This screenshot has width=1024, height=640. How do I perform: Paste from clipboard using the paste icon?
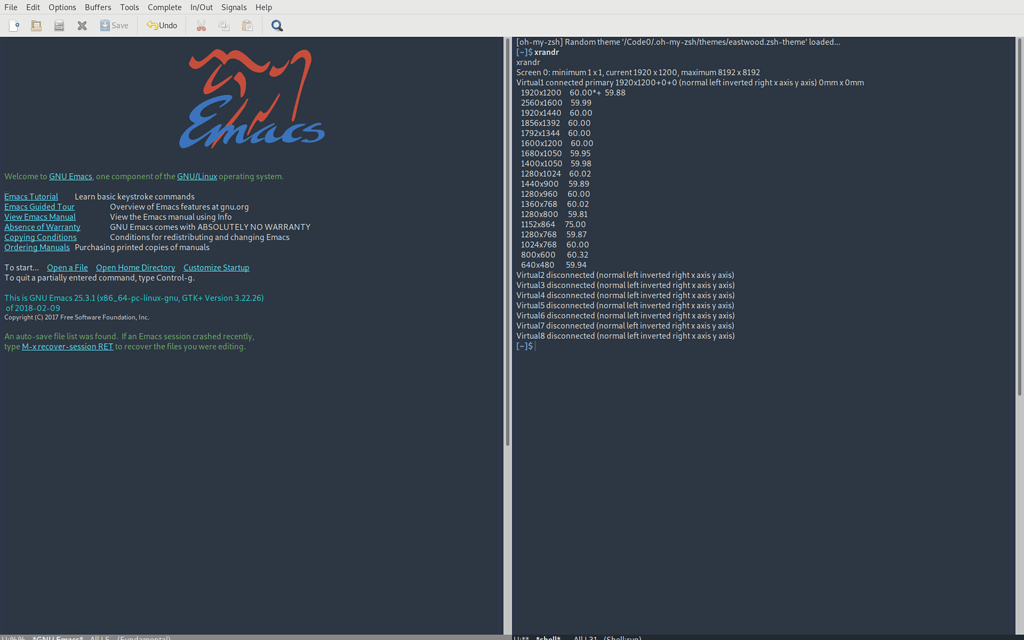(247, 26)
